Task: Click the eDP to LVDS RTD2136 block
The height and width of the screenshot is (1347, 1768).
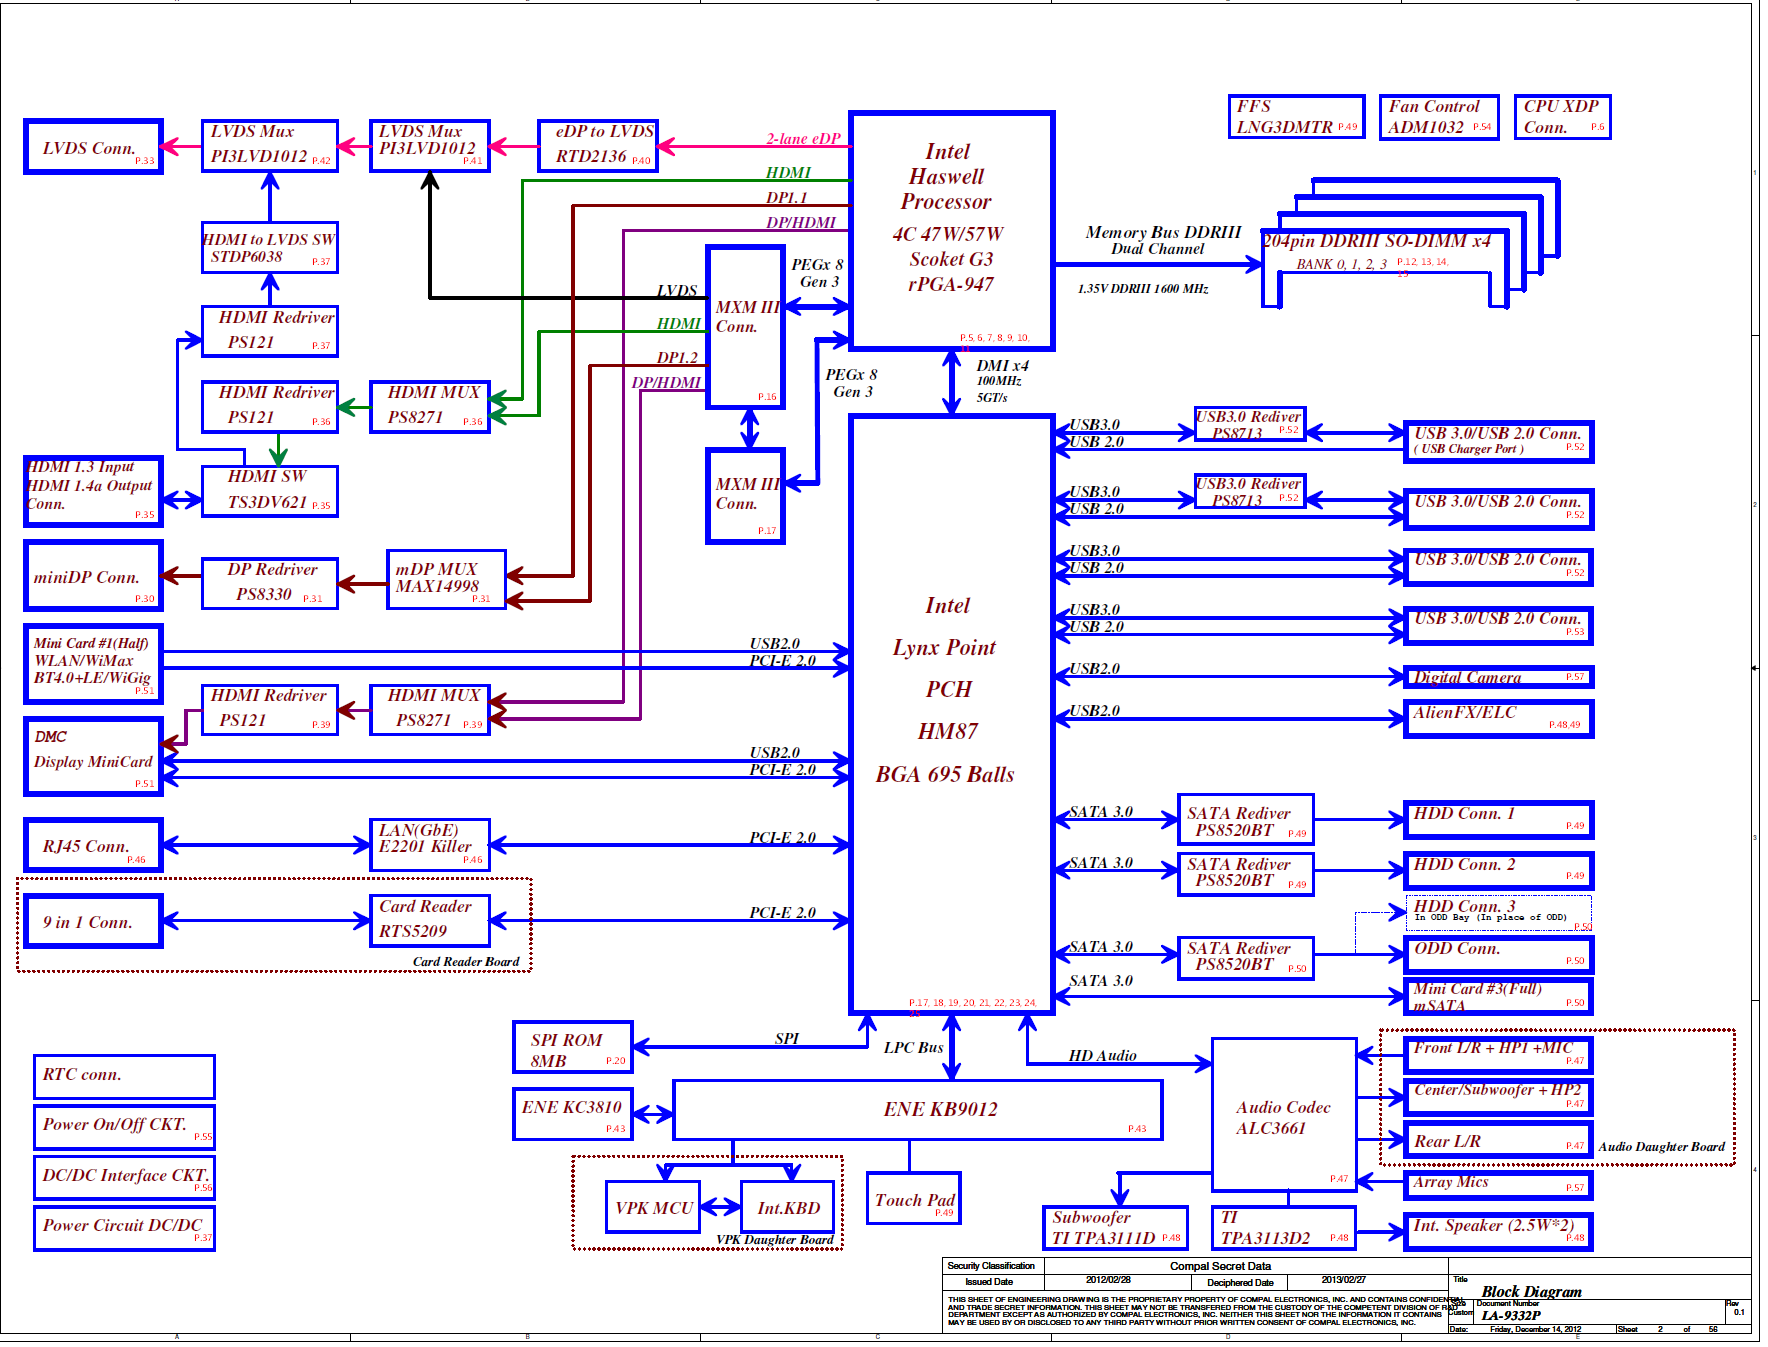Action: click(x=598, y=145)
